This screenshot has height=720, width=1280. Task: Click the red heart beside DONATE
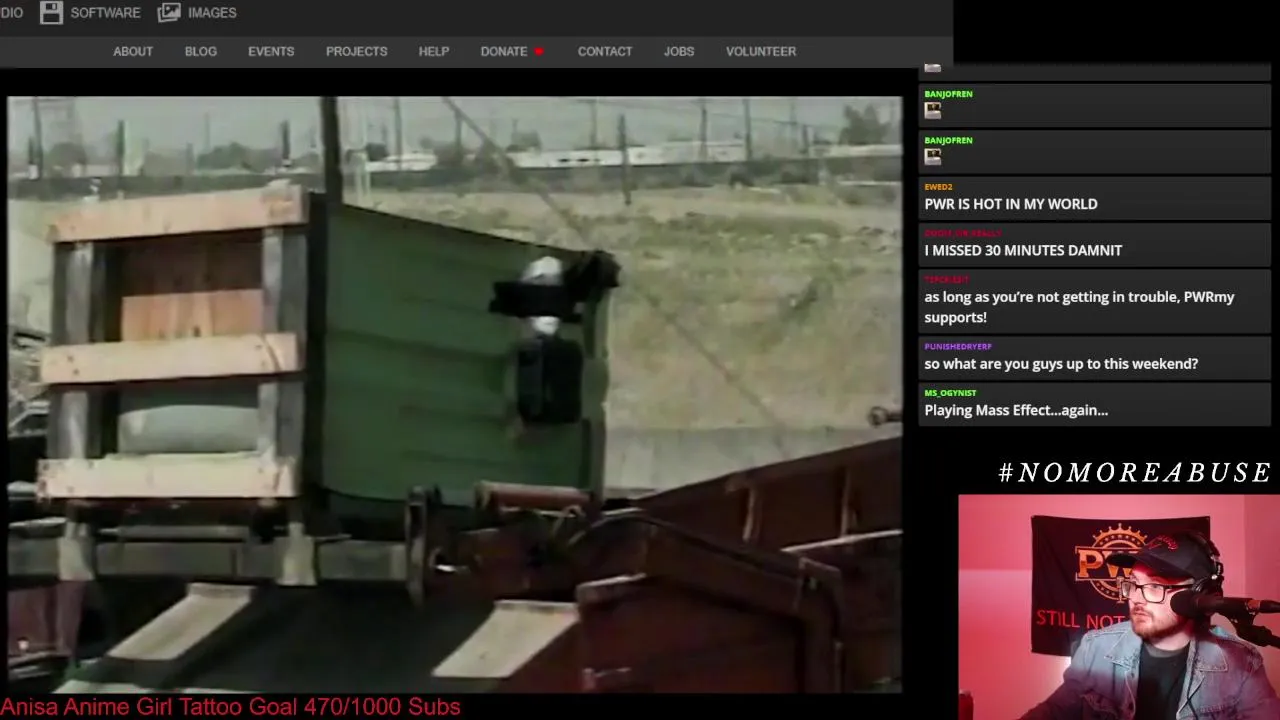click(539, 51)
